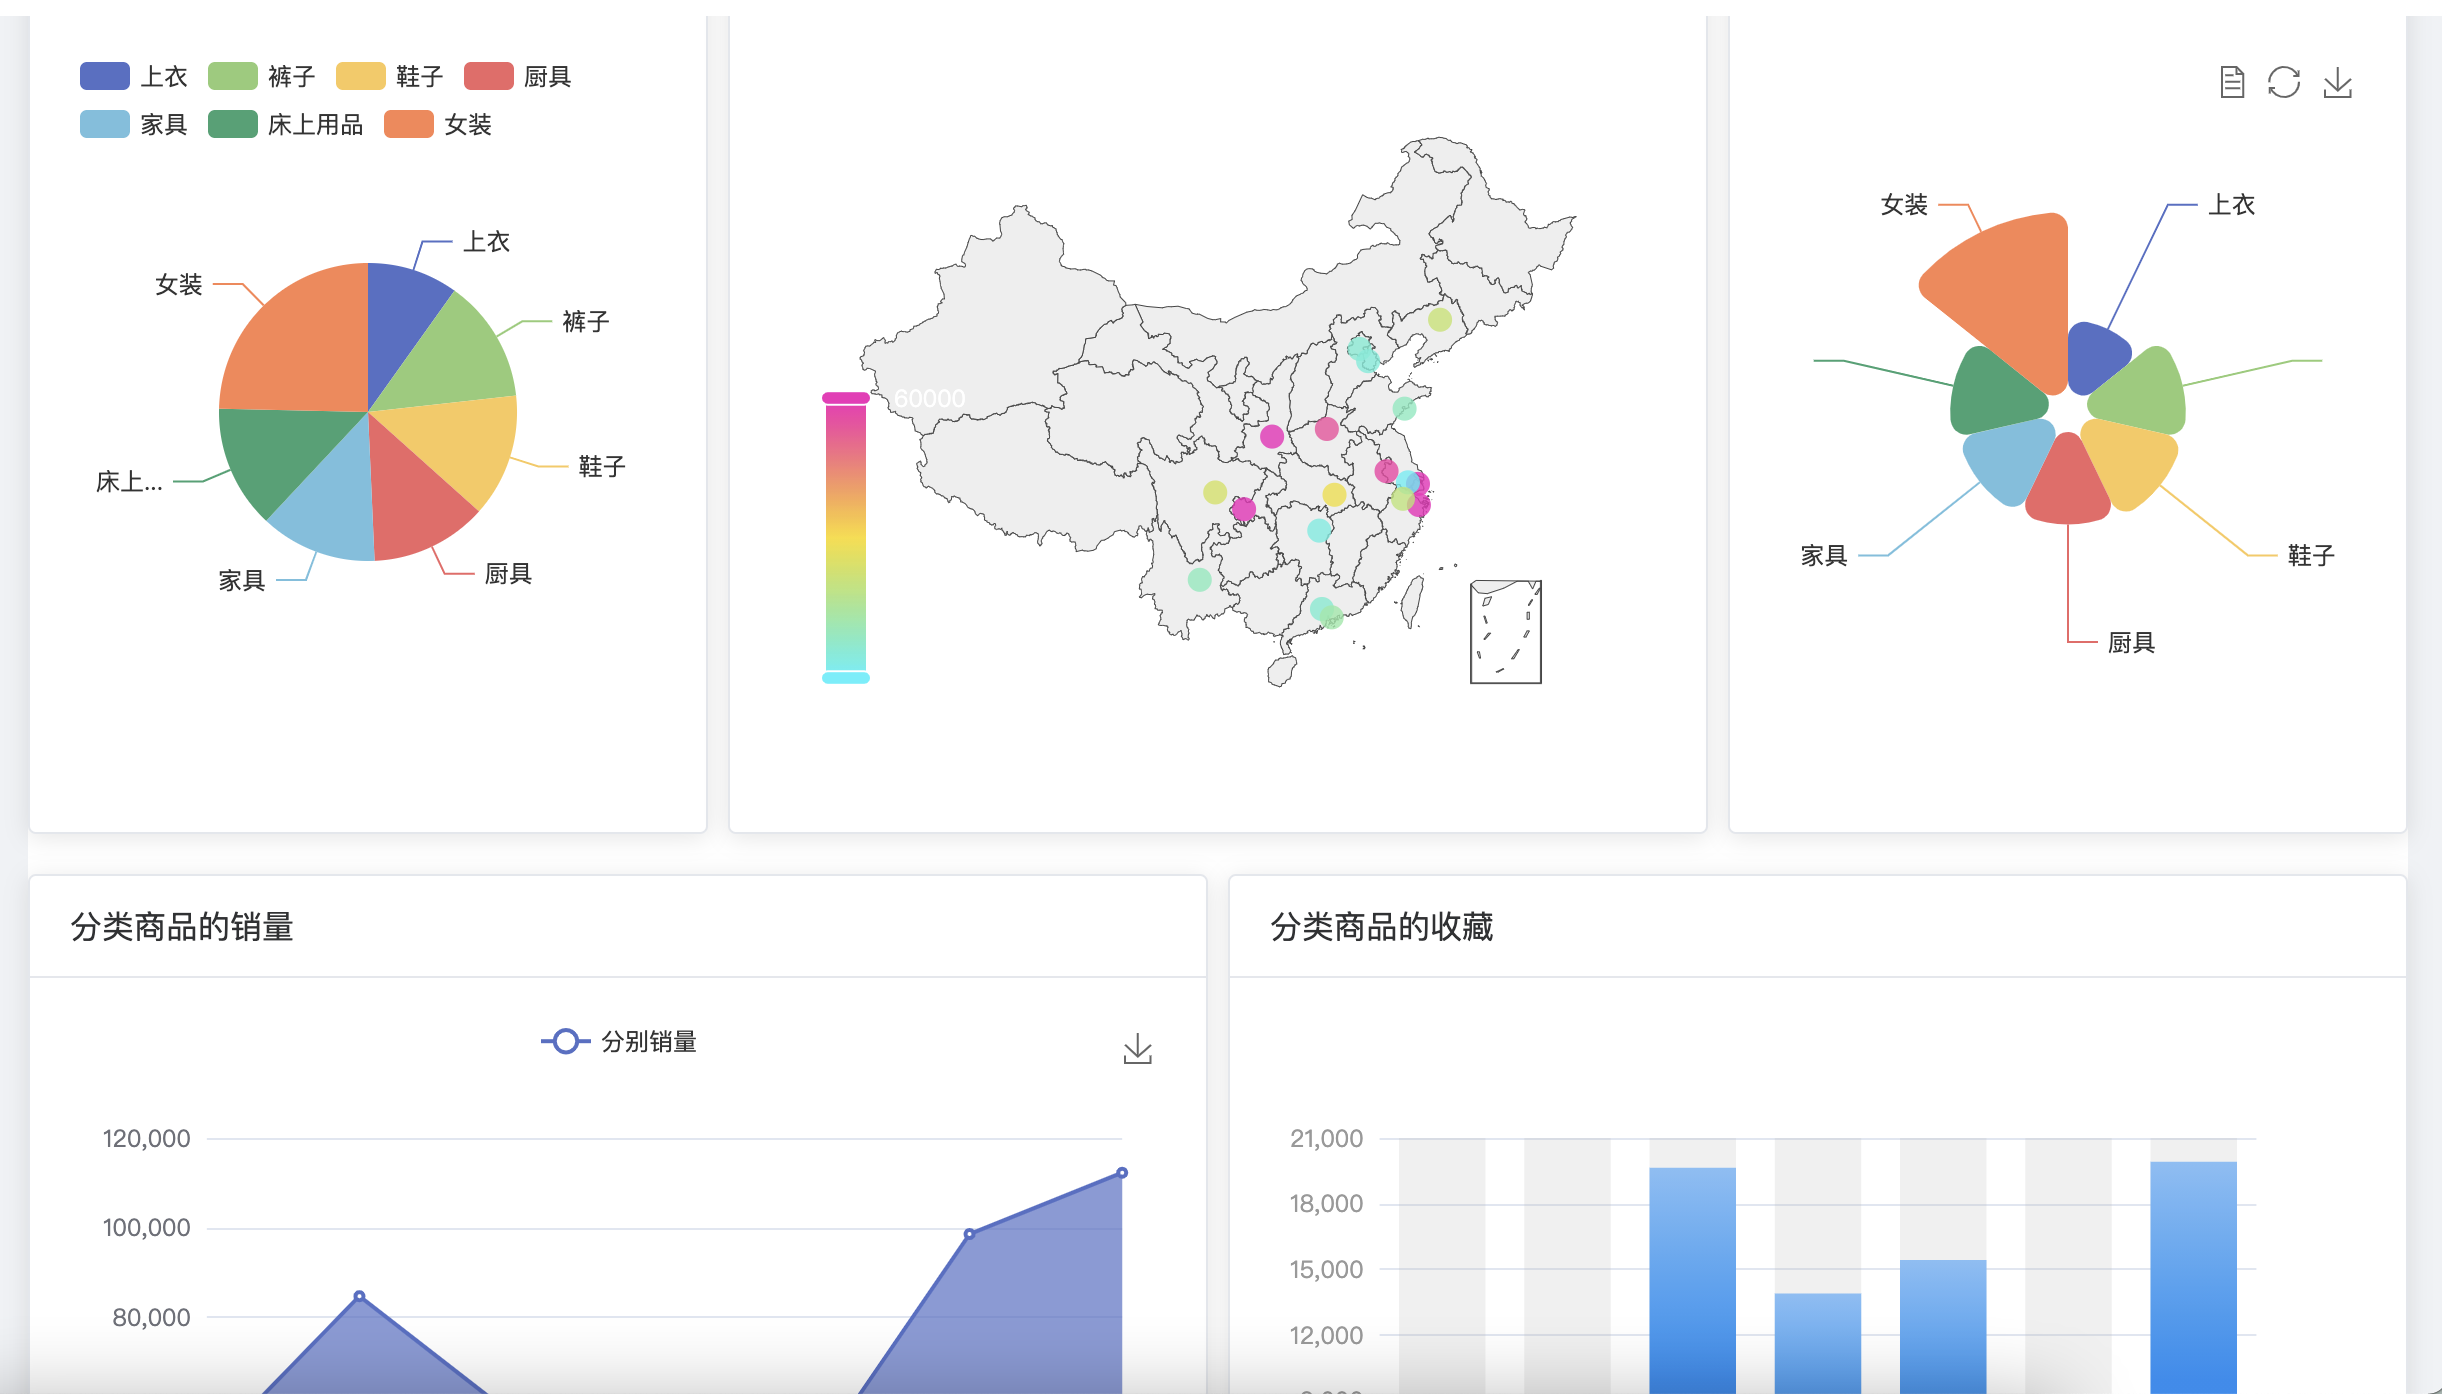Click the rightmost blue bar in 分类商品的收藏 chart
2442x1394 pixels.
coord(2193,1270)
